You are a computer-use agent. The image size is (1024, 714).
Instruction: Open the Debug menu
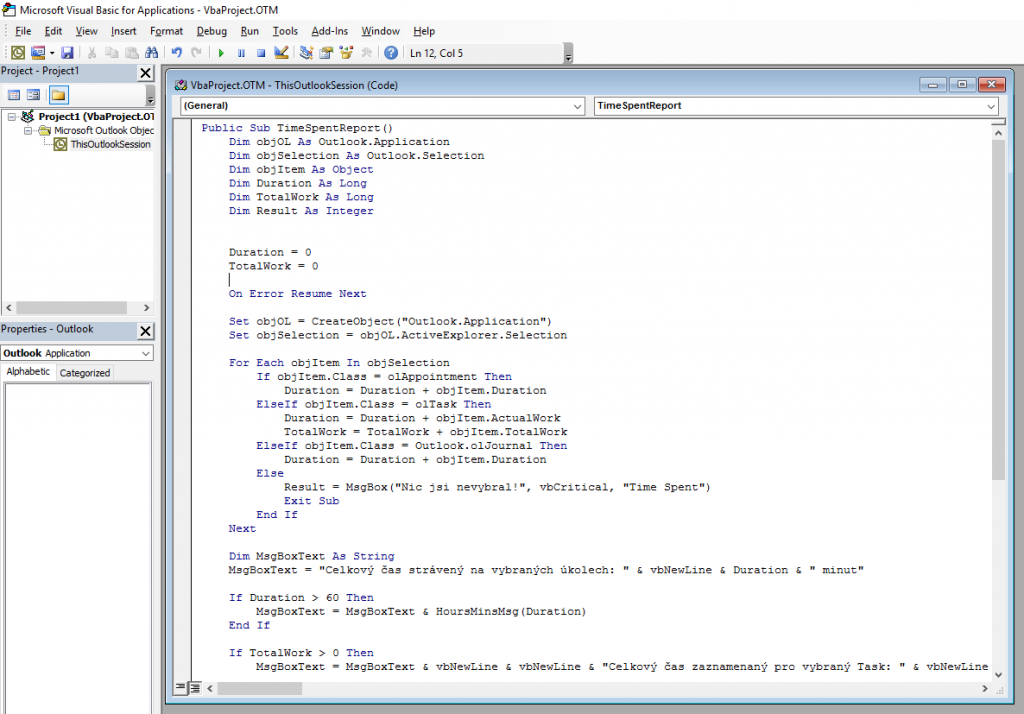pyautogui.click(x=211, y=31)
